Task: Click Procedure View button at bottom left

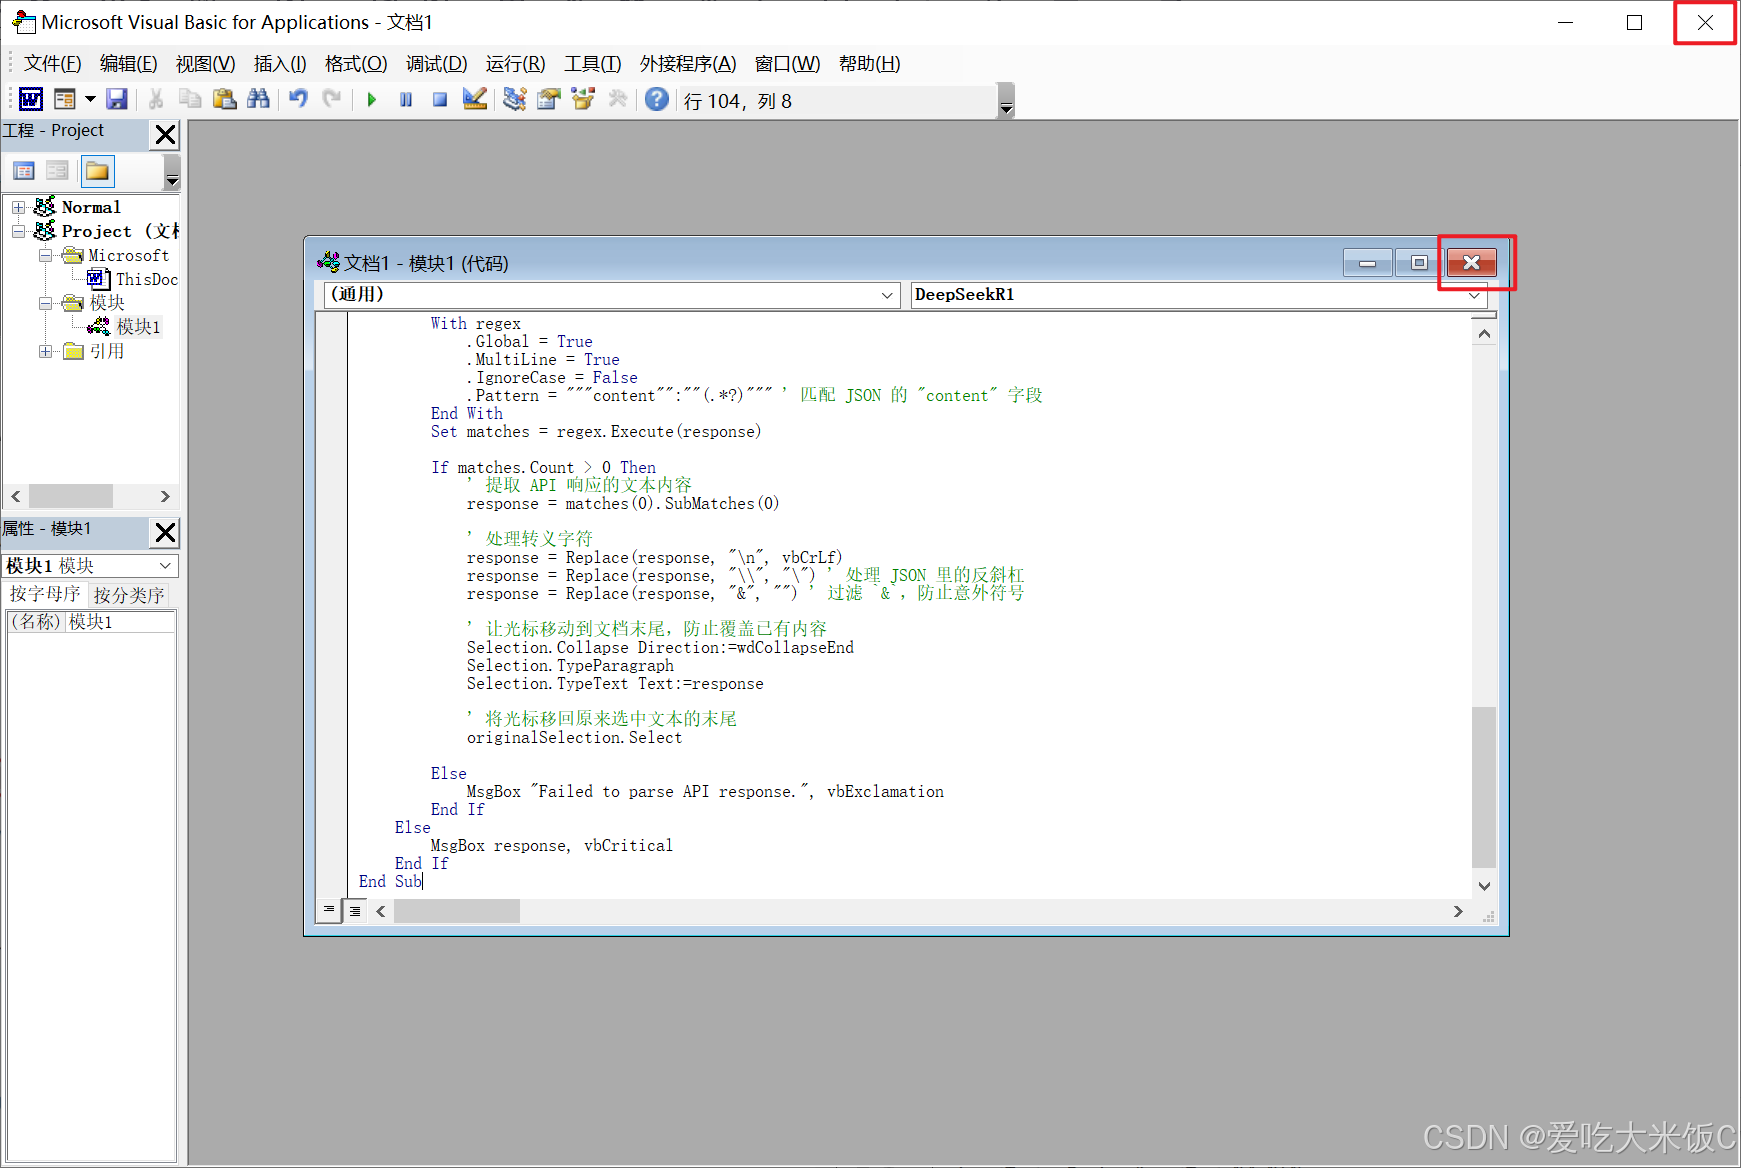Action: coord(329,910)
